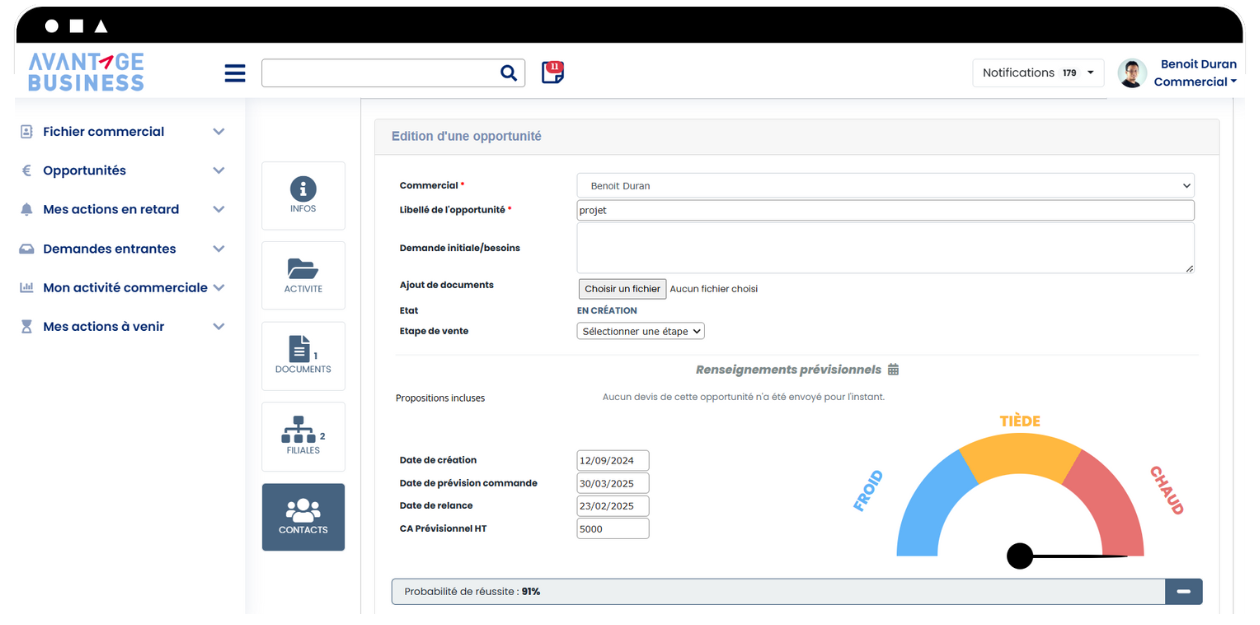Collapse the probability bar with the minus button
The height and width of the screenshot is (625, 1260).
[x=1183, y=591]
